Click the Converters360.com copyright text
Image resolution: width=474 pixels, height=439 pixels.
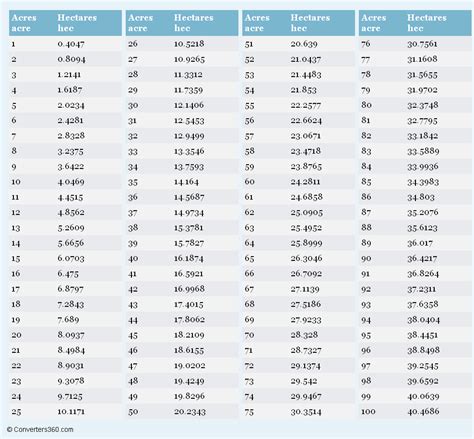[x=40, y=429]
